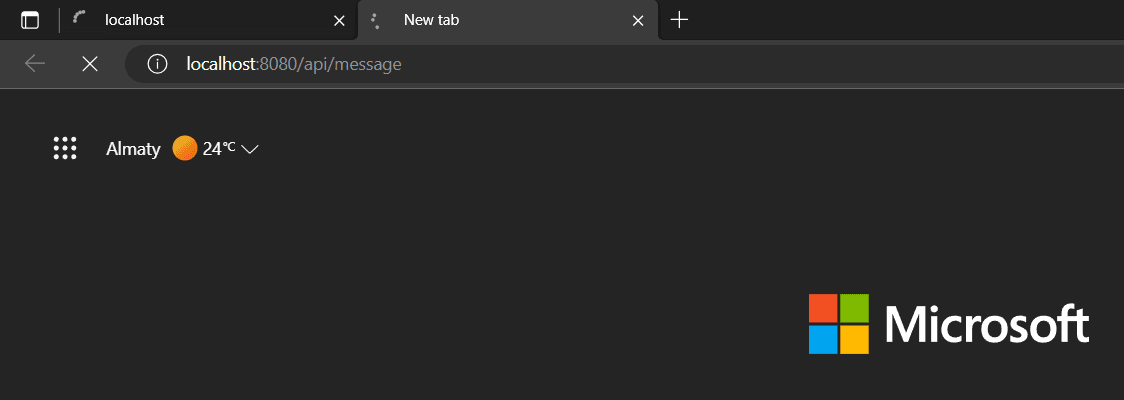Expand the weather dropdown chevron
1124x400 pixels.
click(x=250, y=149)
